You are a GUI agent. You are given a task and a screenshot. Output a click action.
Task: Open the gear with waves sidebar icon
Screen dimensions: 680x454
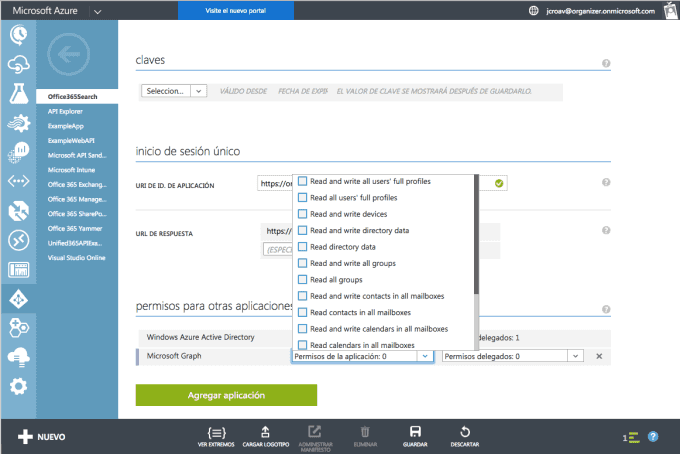(x=18, y=123)
